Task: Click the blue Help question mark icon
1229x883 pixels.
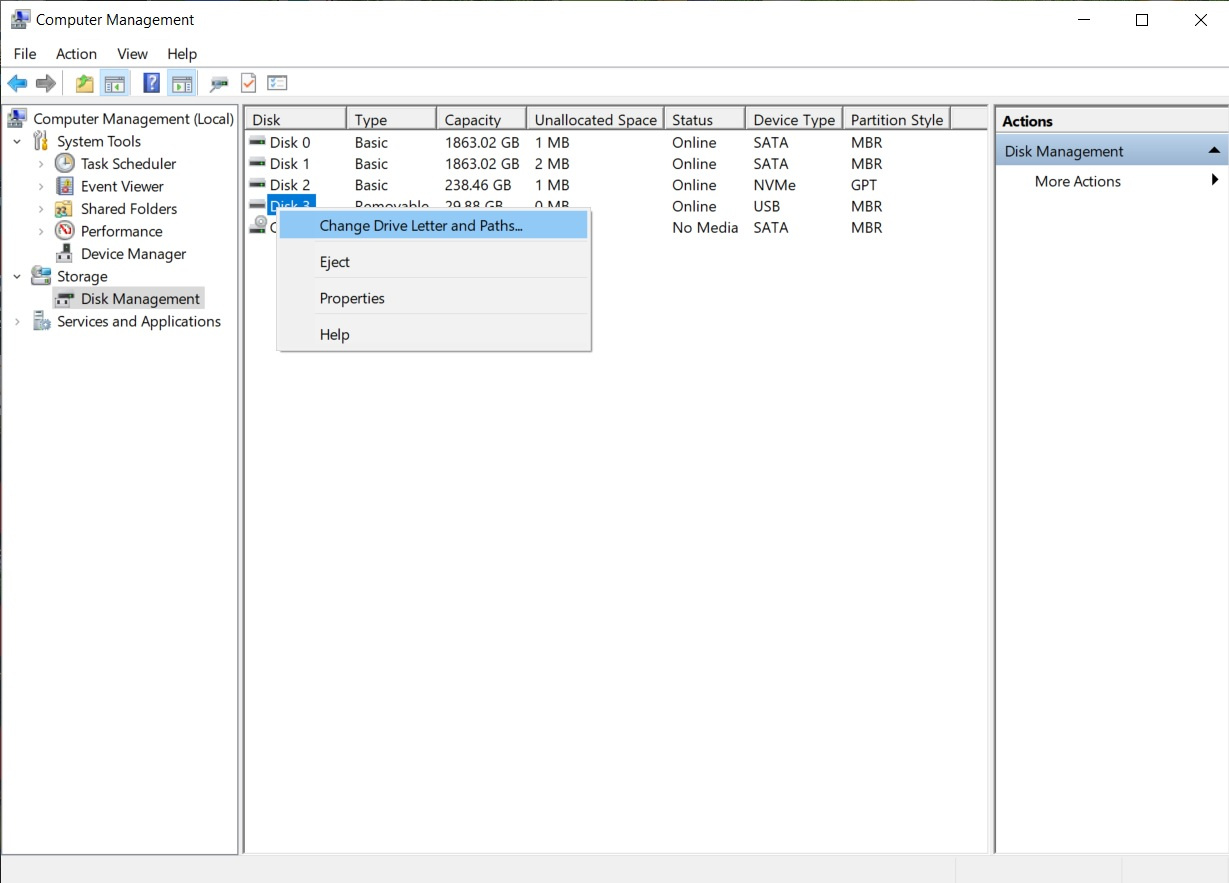Action: pyautogui.click(x=152, y=84)
